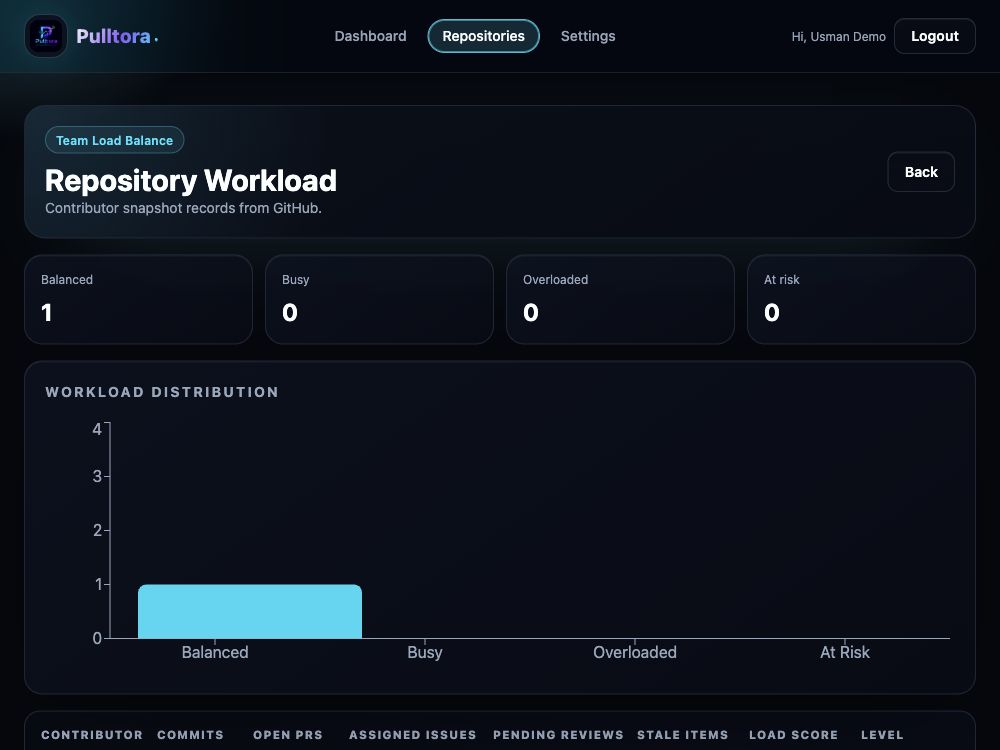Select the Balanced stat card
Viewport: 1000px width, 750px height.
(138, 300)
